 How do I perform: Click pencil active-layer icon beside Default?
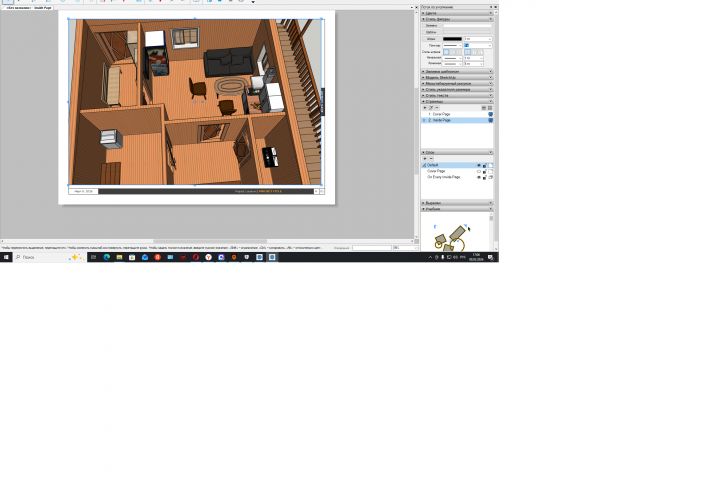click(x=424, y=165)
